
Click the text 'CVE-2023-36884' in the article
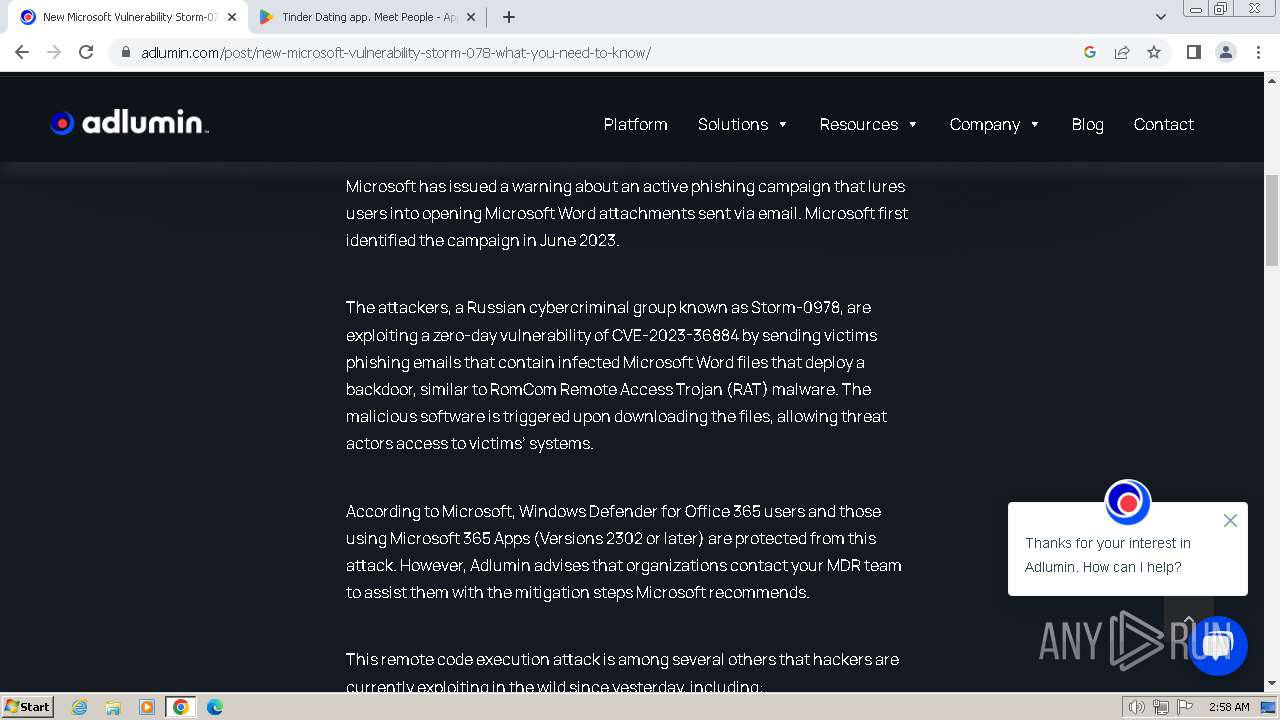pyautogui.click(x=675, y=335)
